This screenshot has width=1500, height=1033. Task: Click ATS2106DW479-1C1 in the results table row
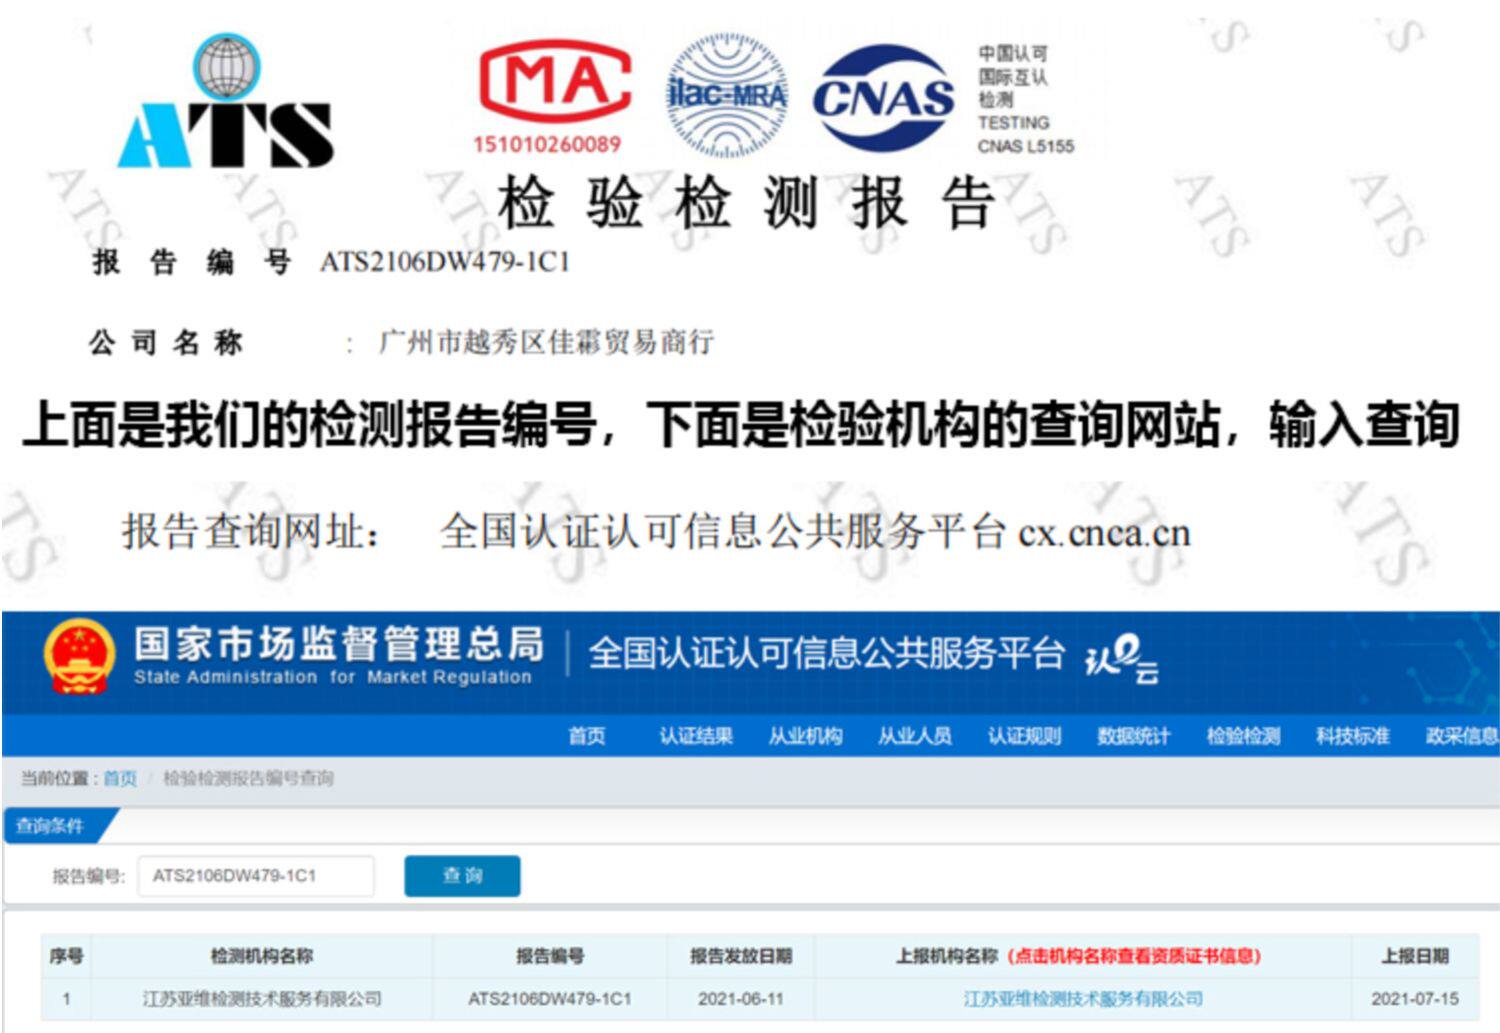[x=550, y=998]
